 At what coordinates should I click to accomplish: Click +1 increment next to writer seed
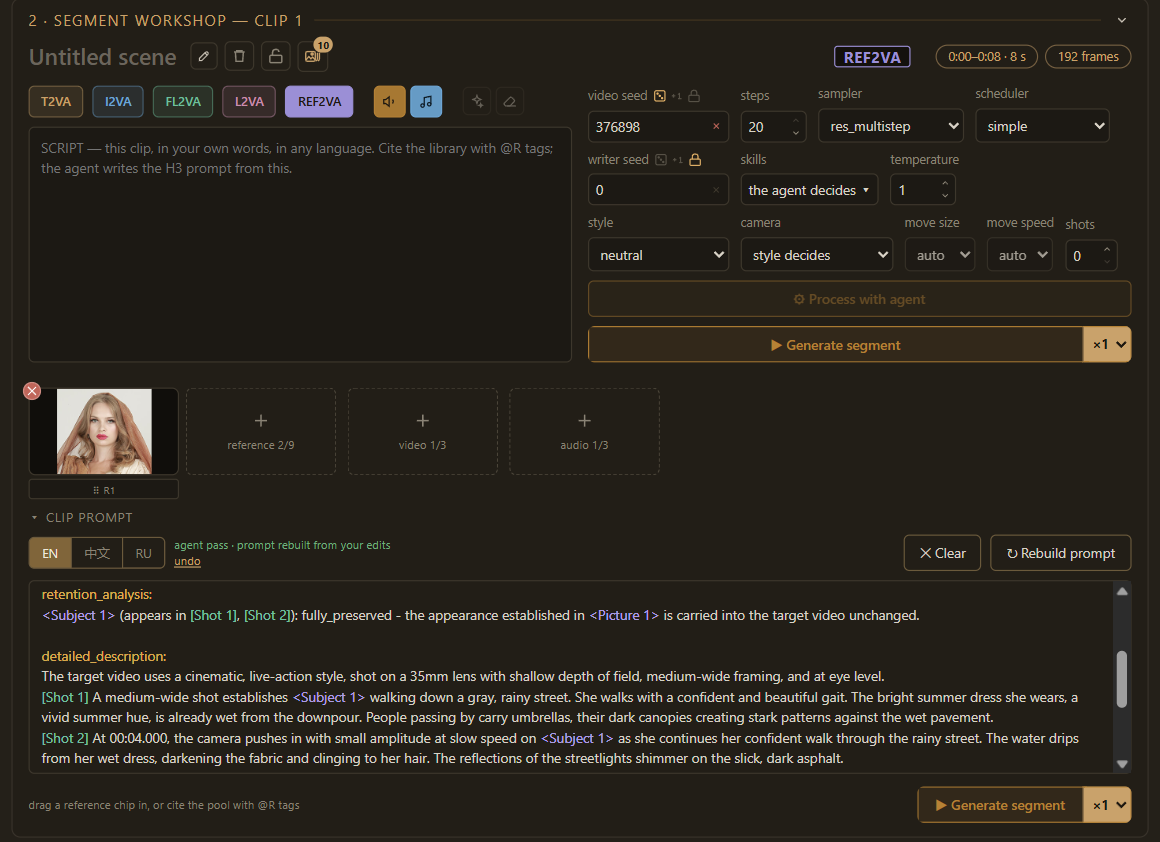[x=678, y=160]
